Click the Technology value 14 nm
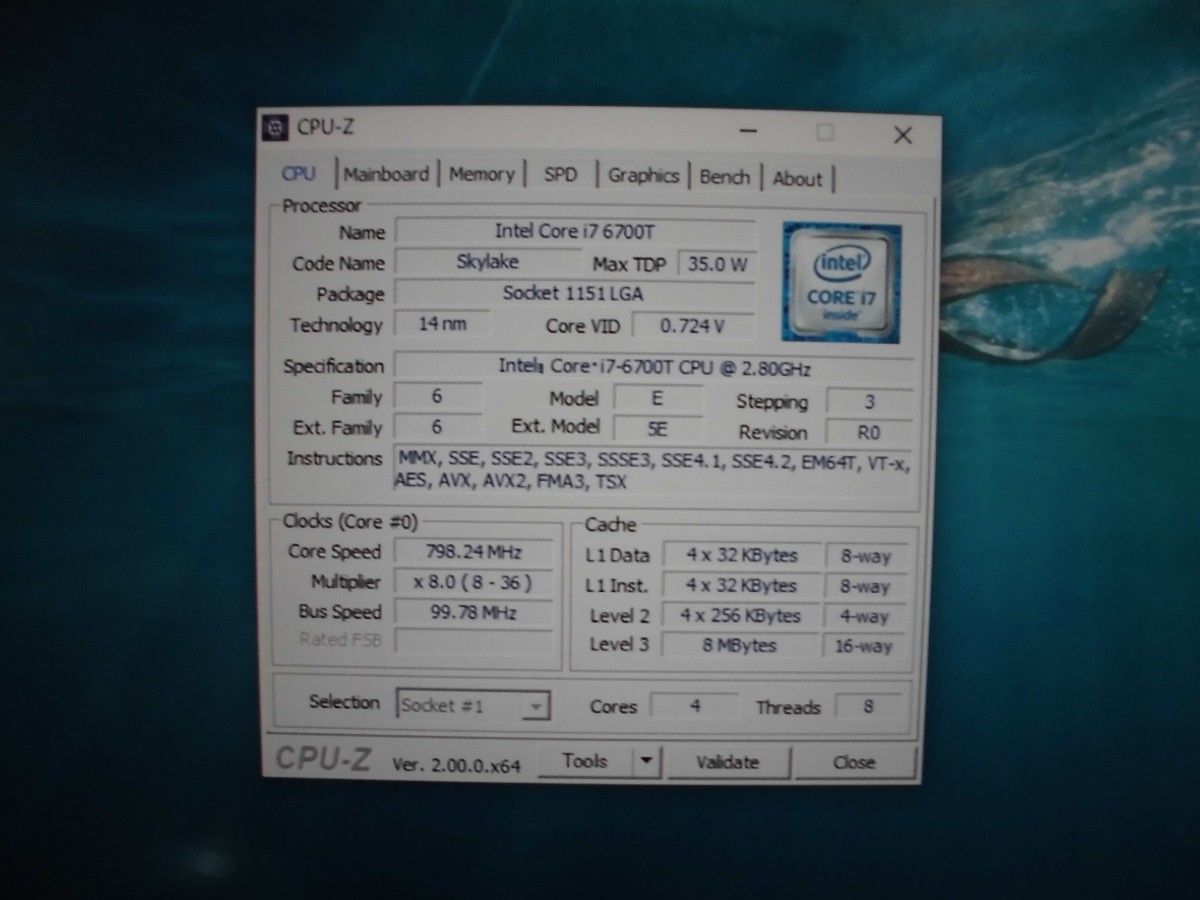Viewport: 1200px width, 900px height. (443, 324)
